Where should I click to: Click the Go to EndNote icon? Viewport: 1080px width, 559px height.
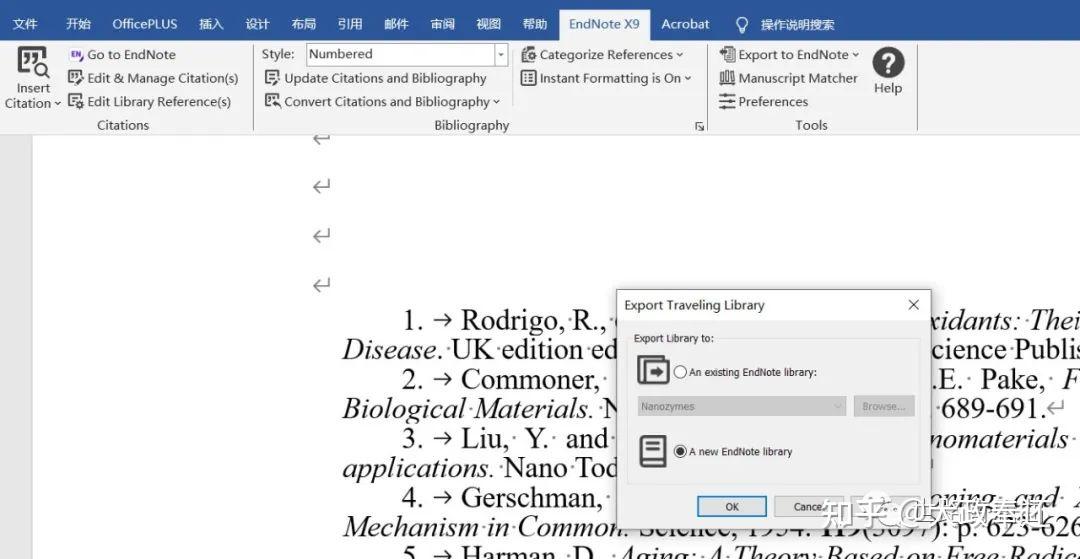point(76,55)
